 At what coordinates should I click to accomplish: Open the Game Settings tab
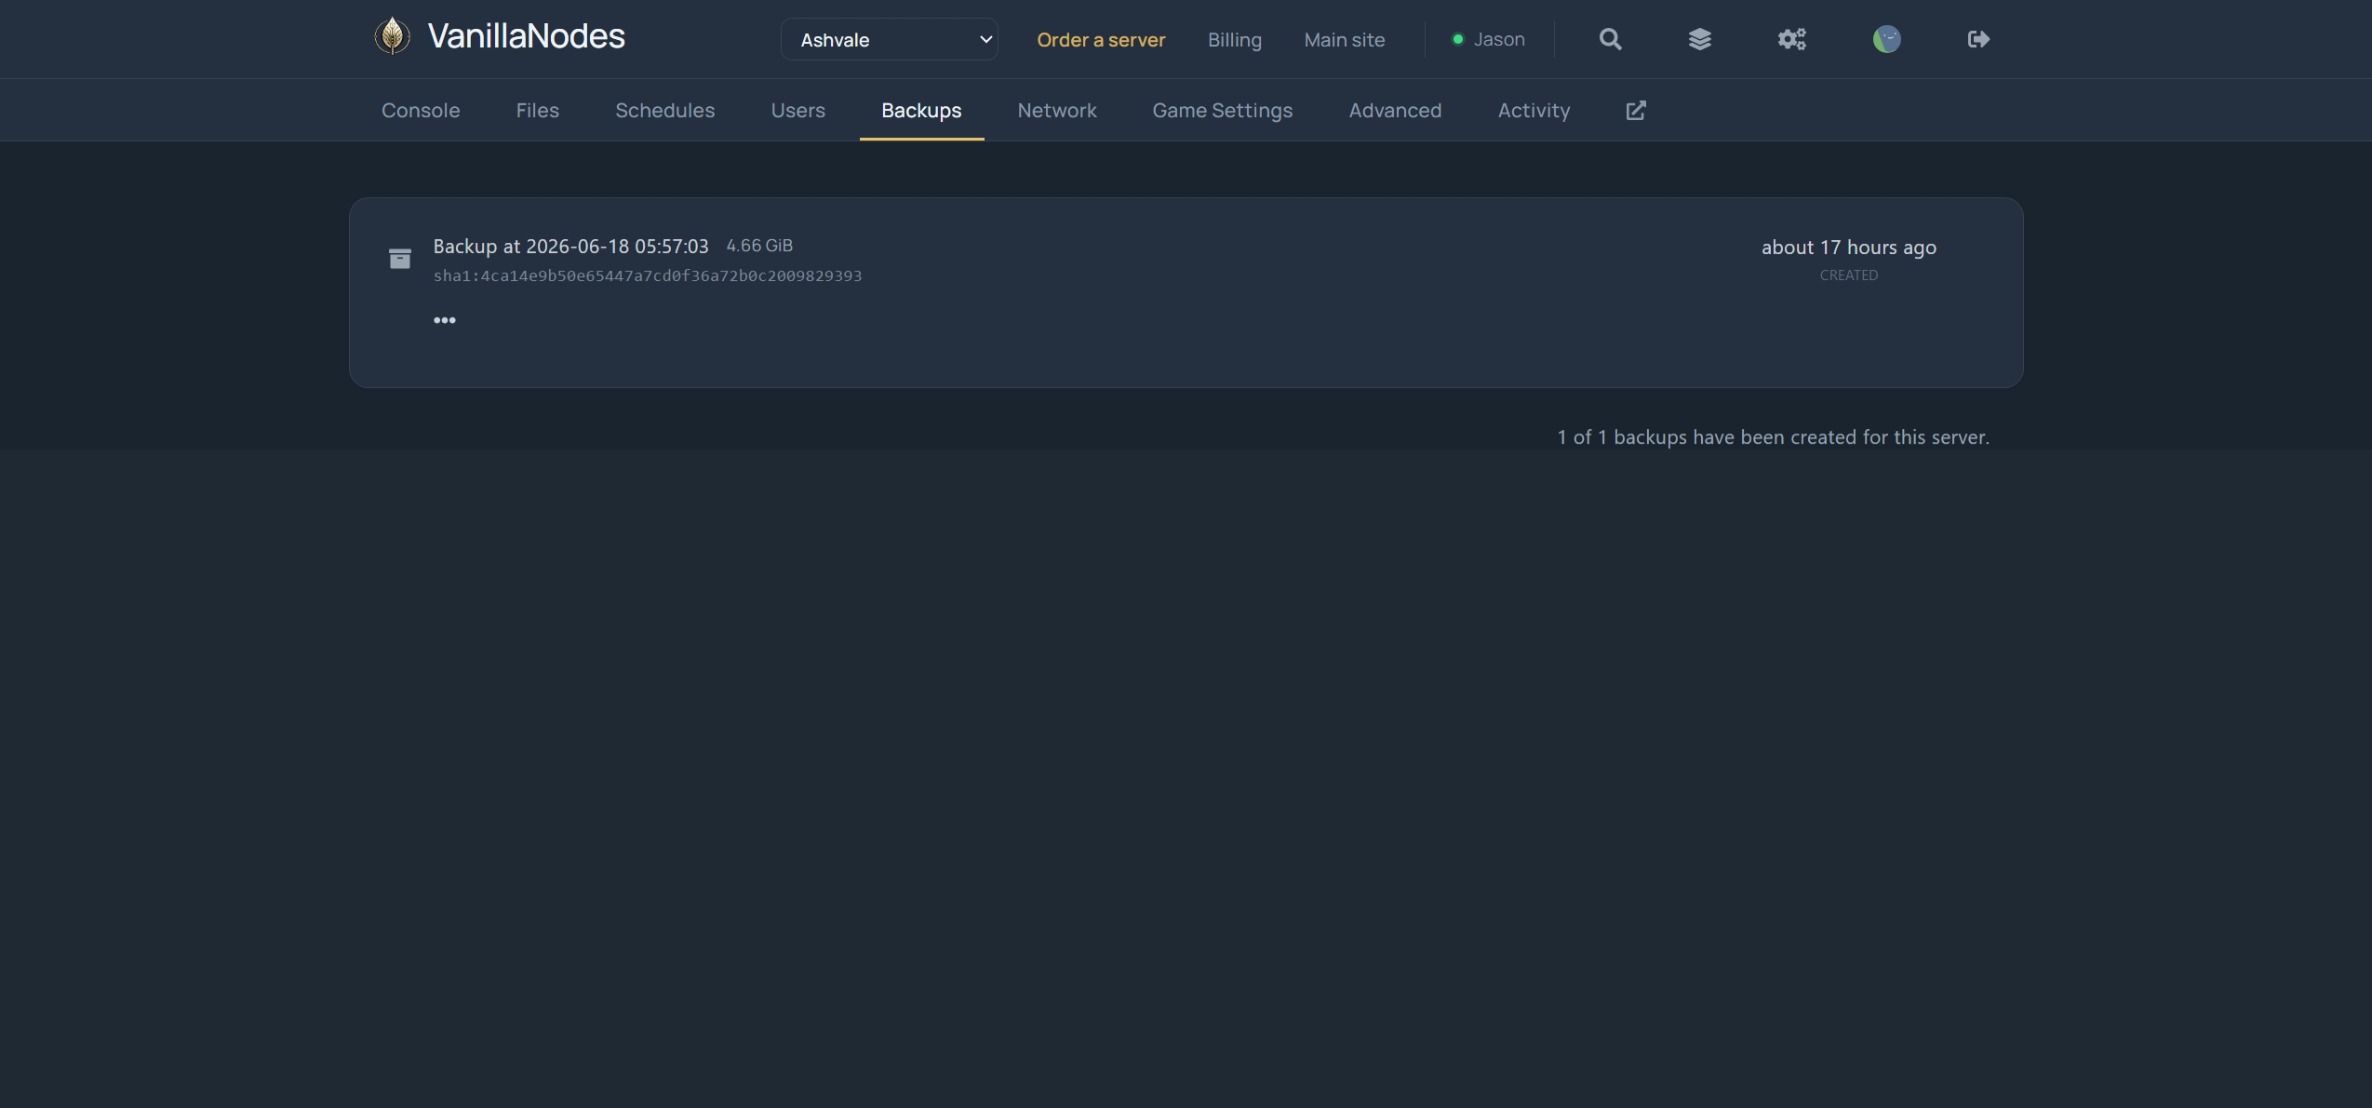(1222, 110)
